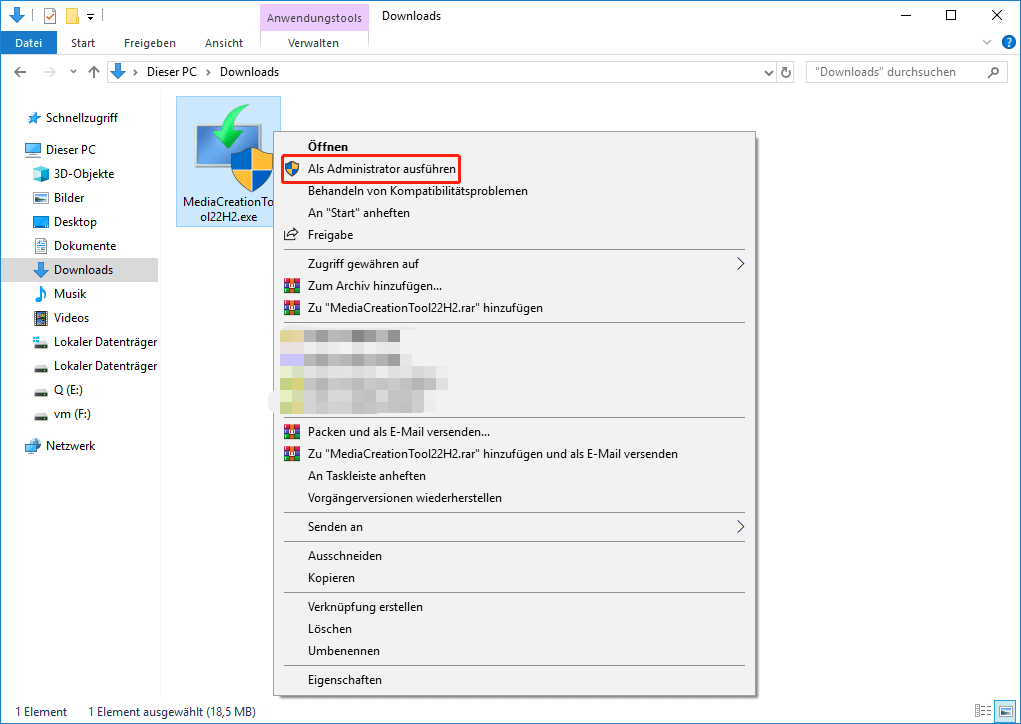Open Desktop folder in the sidebar
The width and height of the screenshot is (1021, 724).
tap(75, 222)
